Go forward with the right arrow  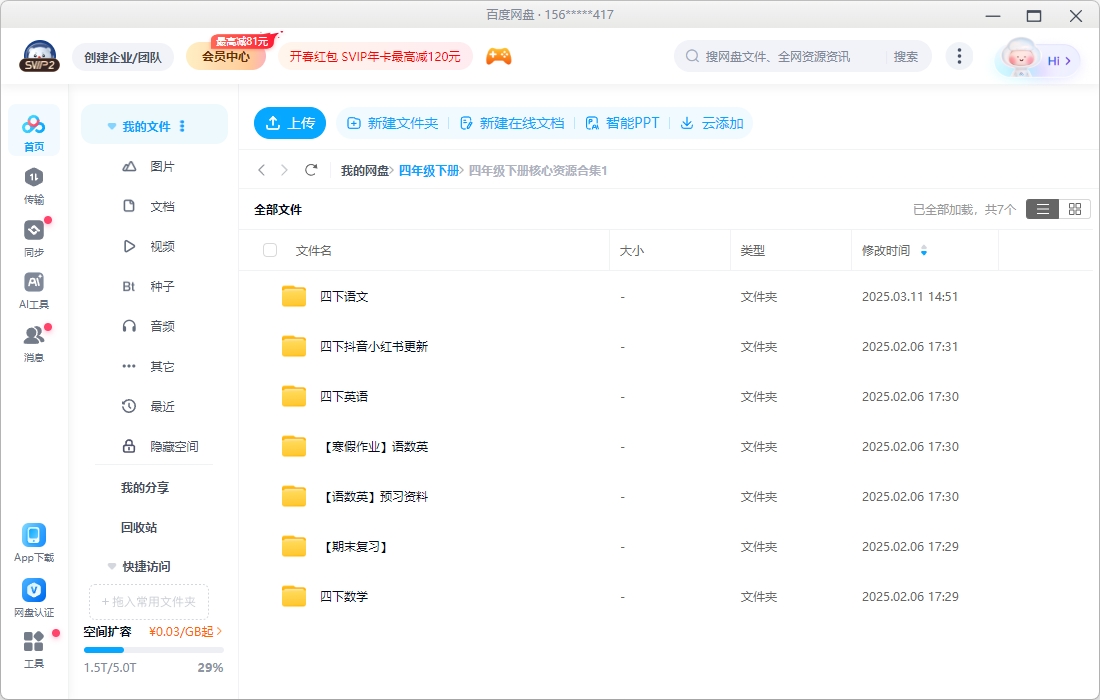point(284,170)
